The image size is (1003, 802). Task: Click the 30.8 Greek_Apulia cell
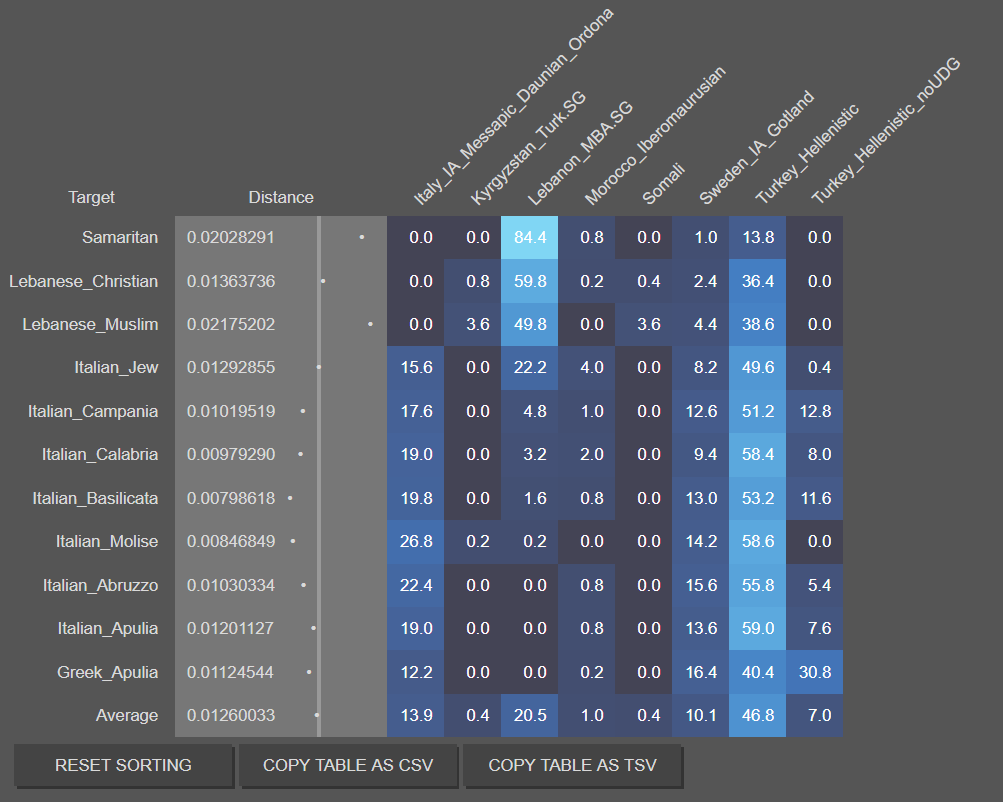[814, 672]
